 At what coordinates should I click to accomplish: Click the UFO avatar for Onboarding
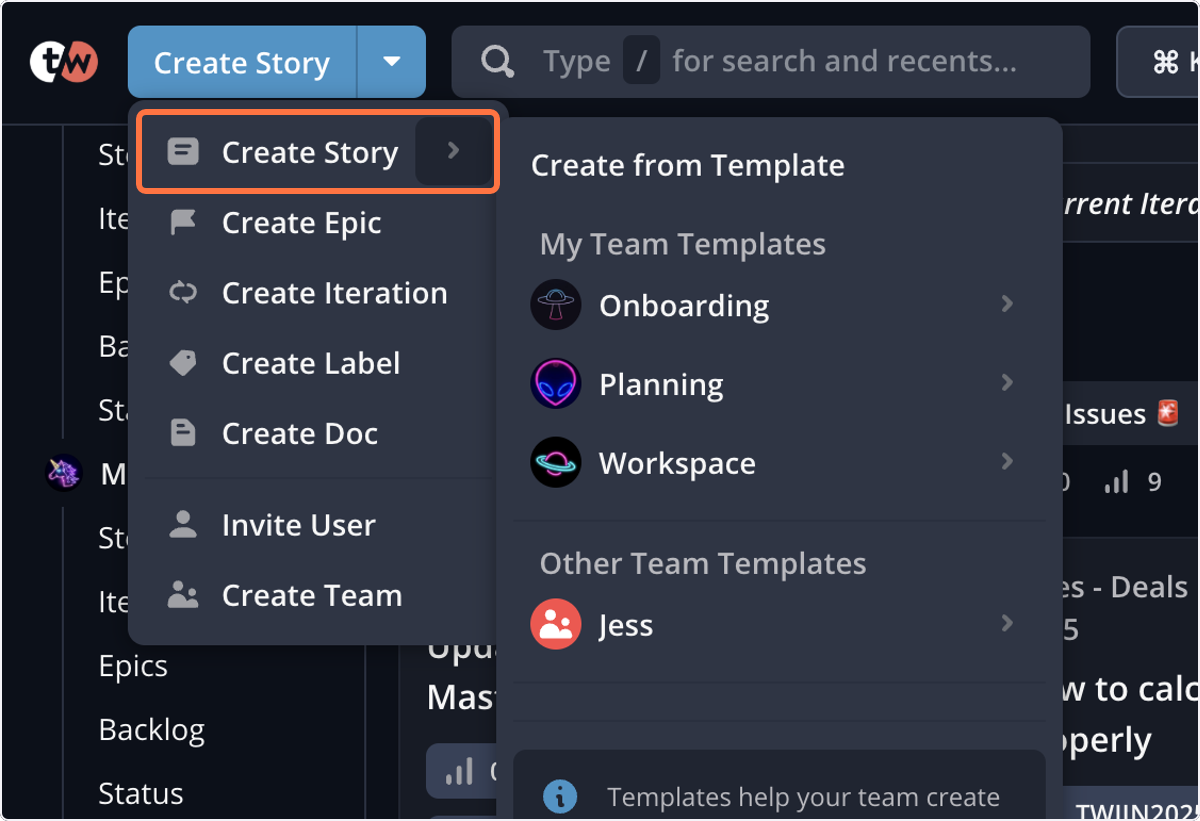tap(556, 305)
